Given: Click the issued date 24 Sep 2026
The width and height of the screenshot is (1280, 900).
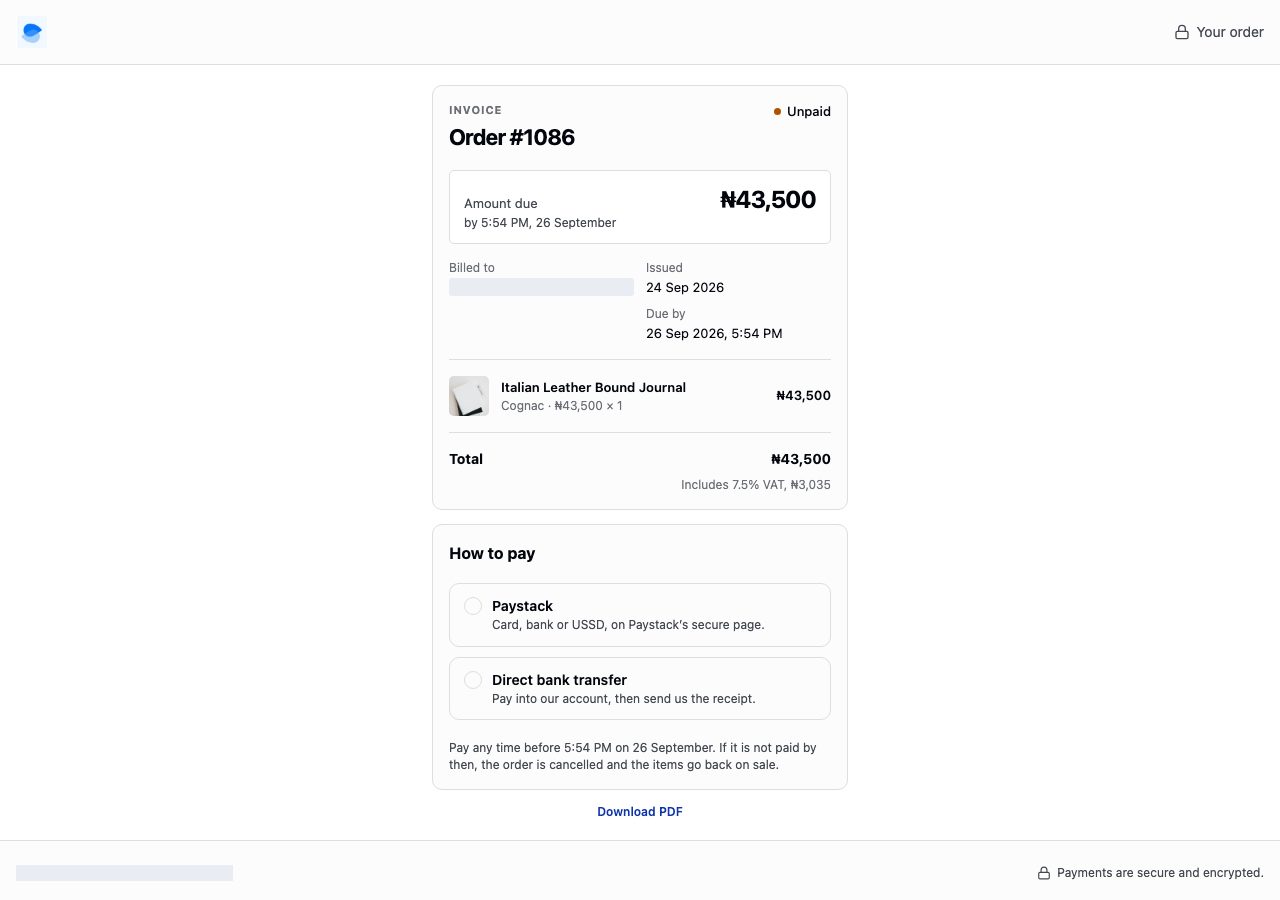Looking at the screenshot, I should (x=685, y=287).
